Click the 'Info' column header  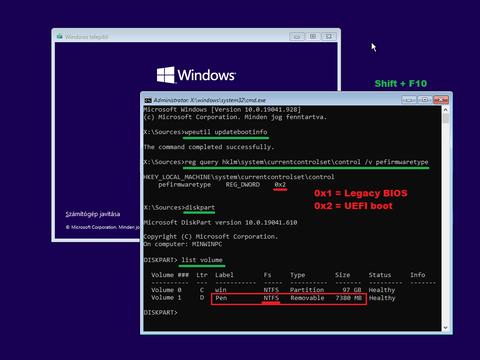pos(418,275)
